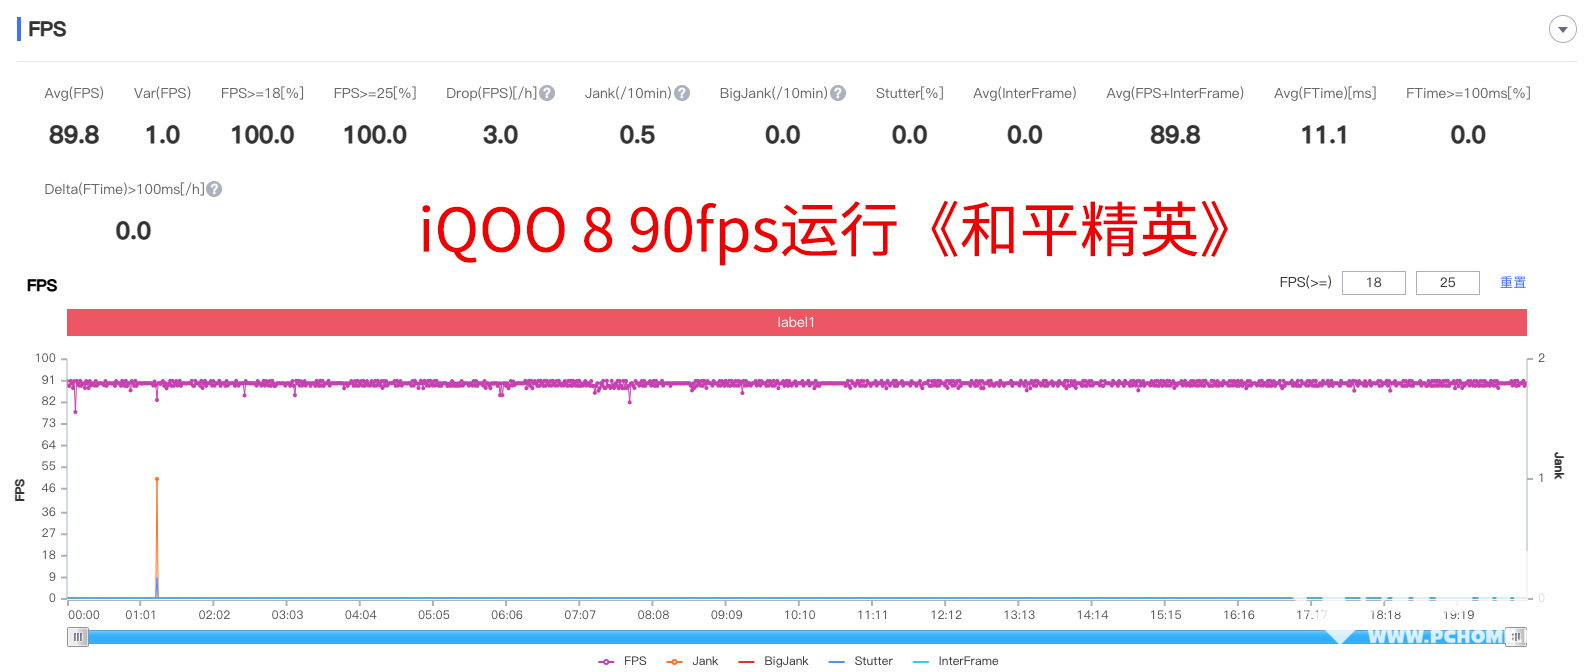
Task: Open help icon beside Delta(FTime)>100ms[/h]
Action: pos(214,189)
